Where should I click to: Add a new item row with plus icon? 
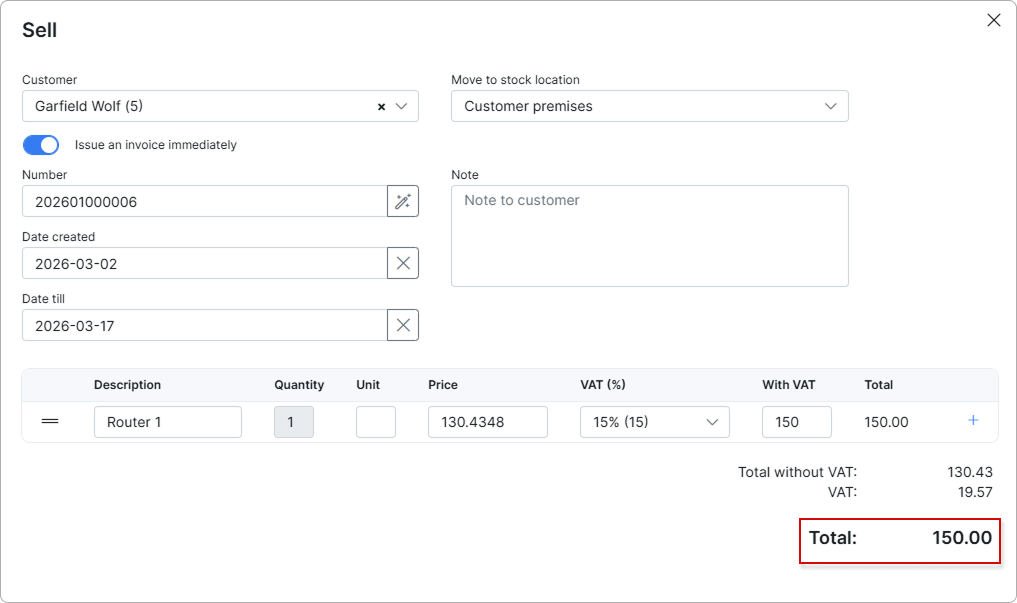point(973,421)
